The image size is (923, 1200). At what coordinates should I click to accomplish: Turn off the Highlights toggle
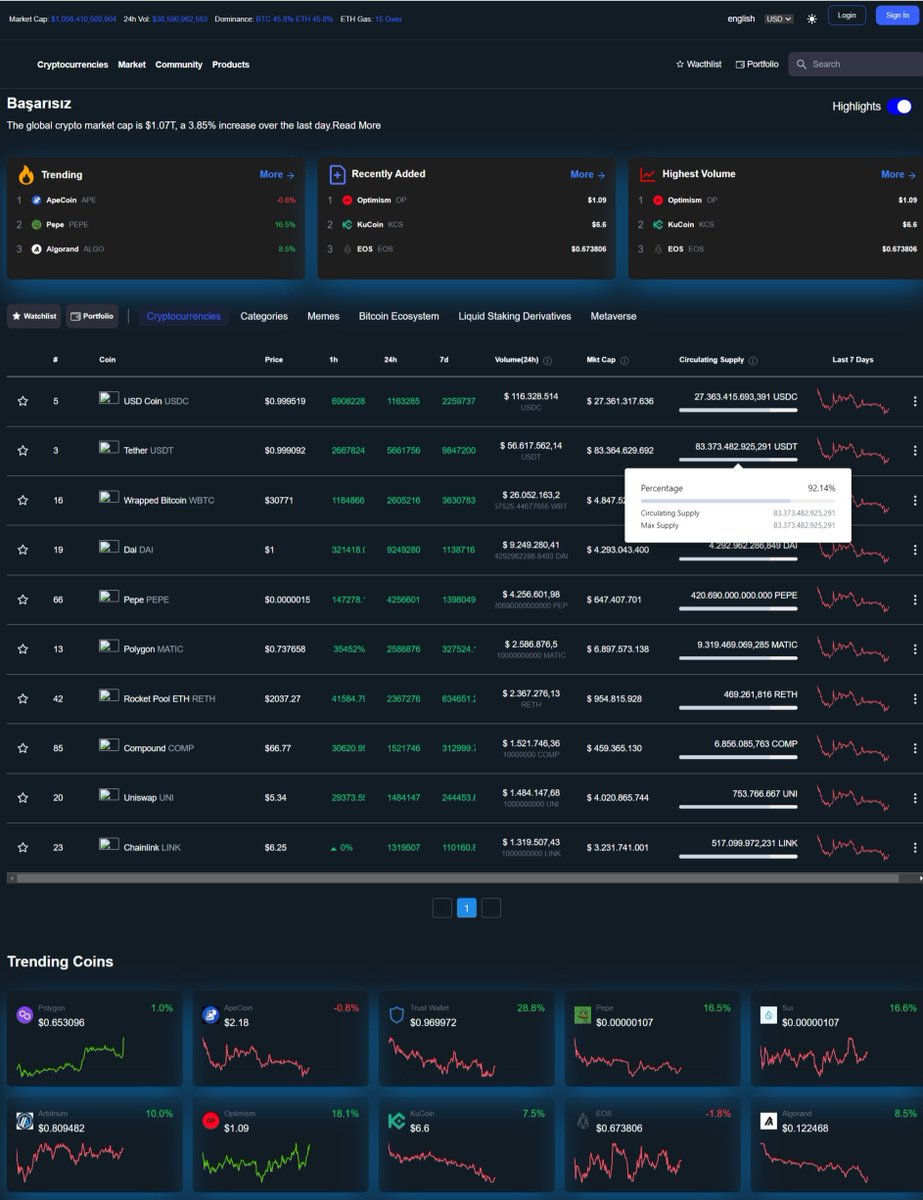click(897, 105)
